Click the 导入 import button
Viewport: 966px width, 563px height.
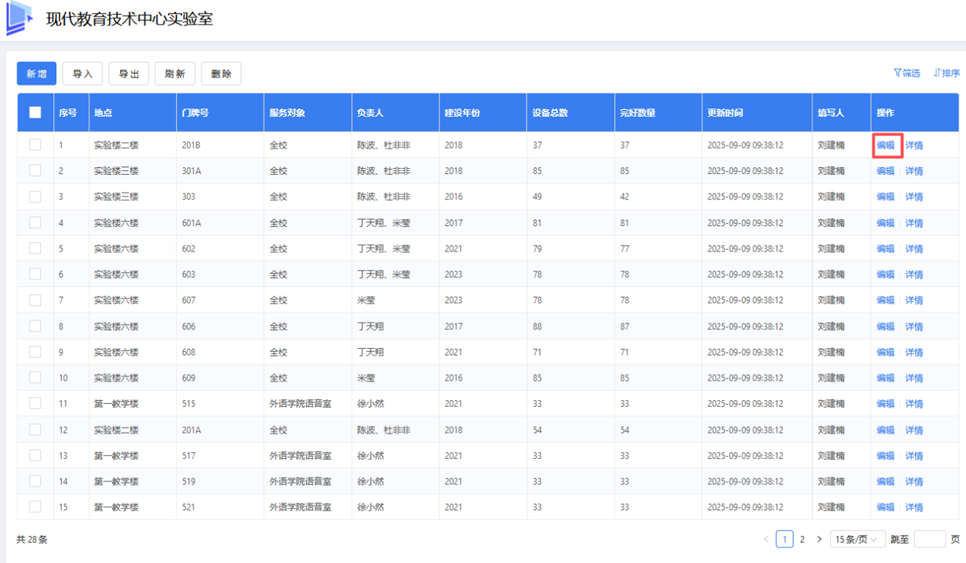[82, 74]
